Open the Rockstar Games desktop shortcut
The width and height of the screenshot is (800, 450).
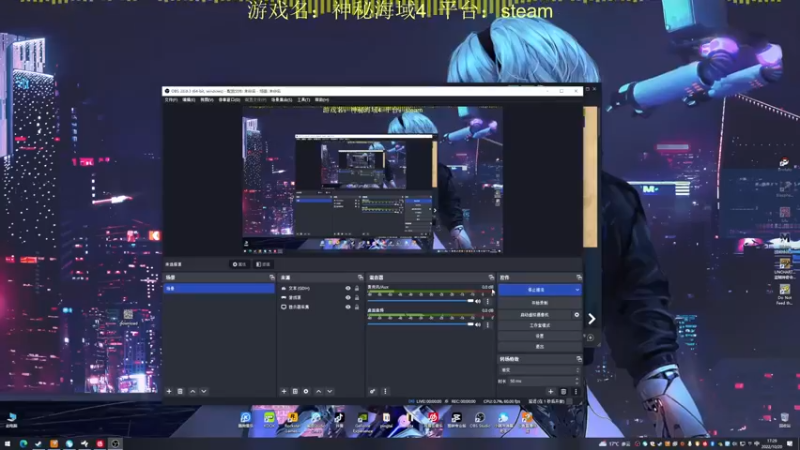pyautogui.click(x=292, y=422)
